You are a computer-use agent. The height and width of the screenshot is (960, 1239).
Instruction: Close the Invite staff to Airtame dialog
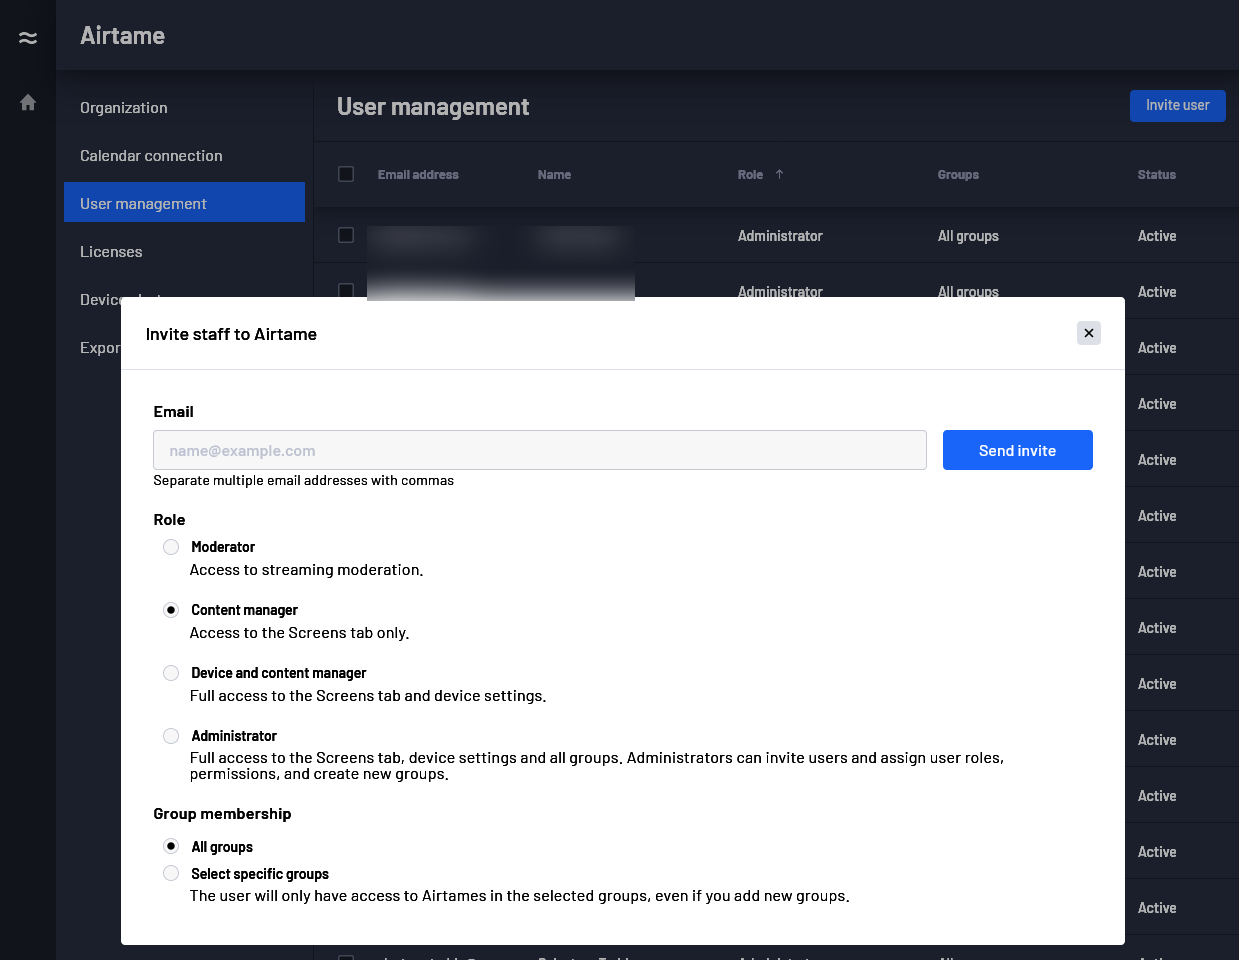[x=1089, y=333]
